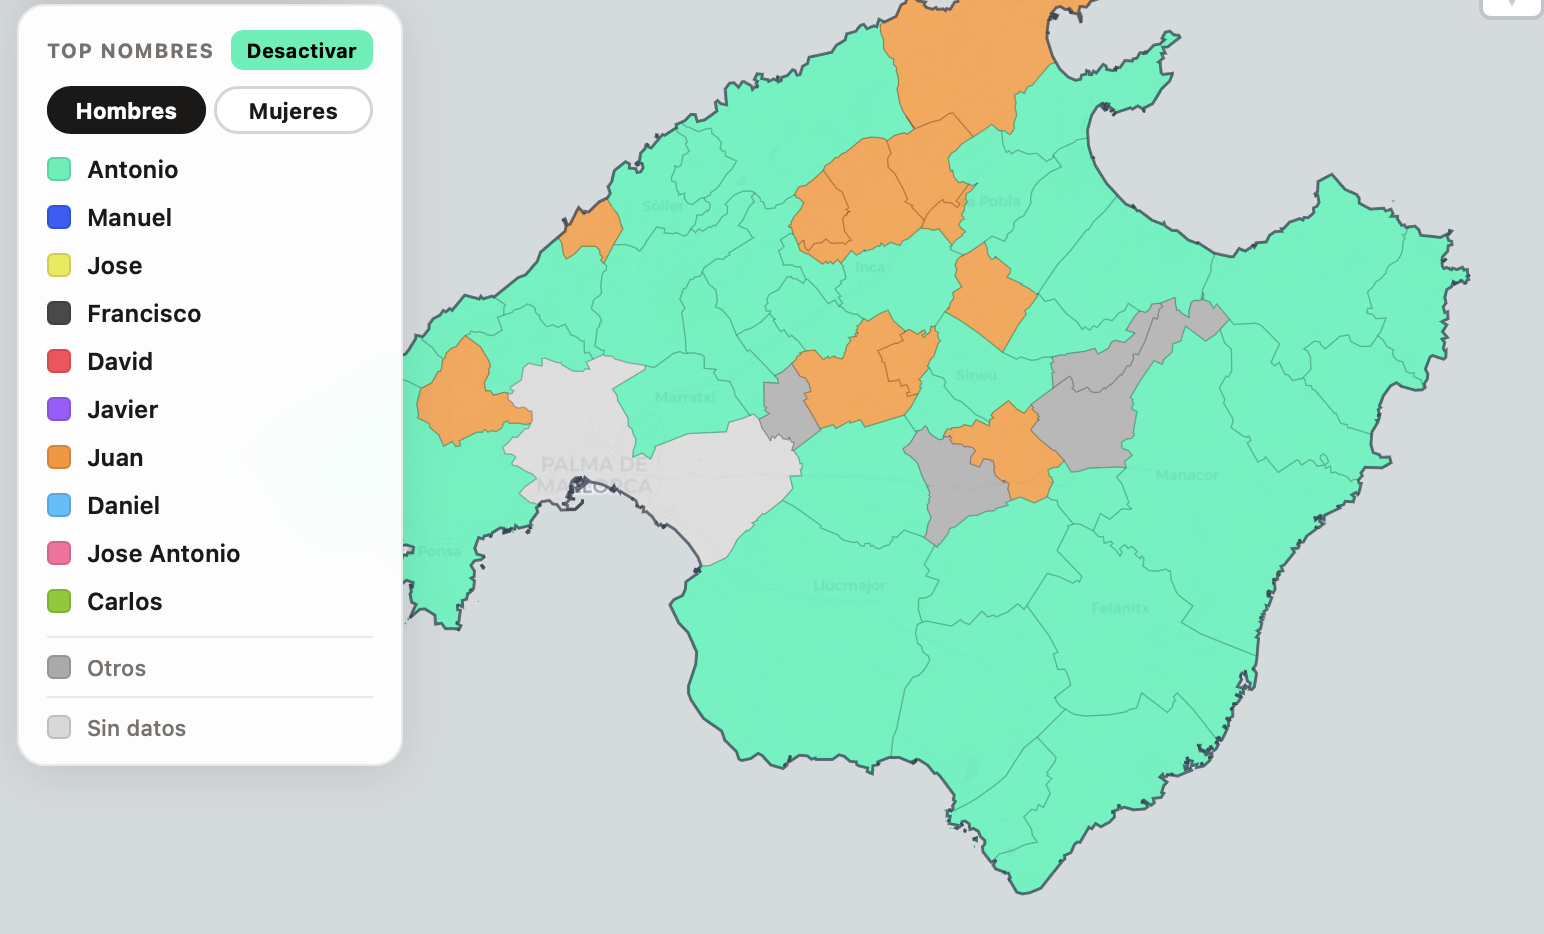The height and width of the screenshot is (934, 1544).
Task: Select the Javier purple legend swatch
Action: [59, 410]
